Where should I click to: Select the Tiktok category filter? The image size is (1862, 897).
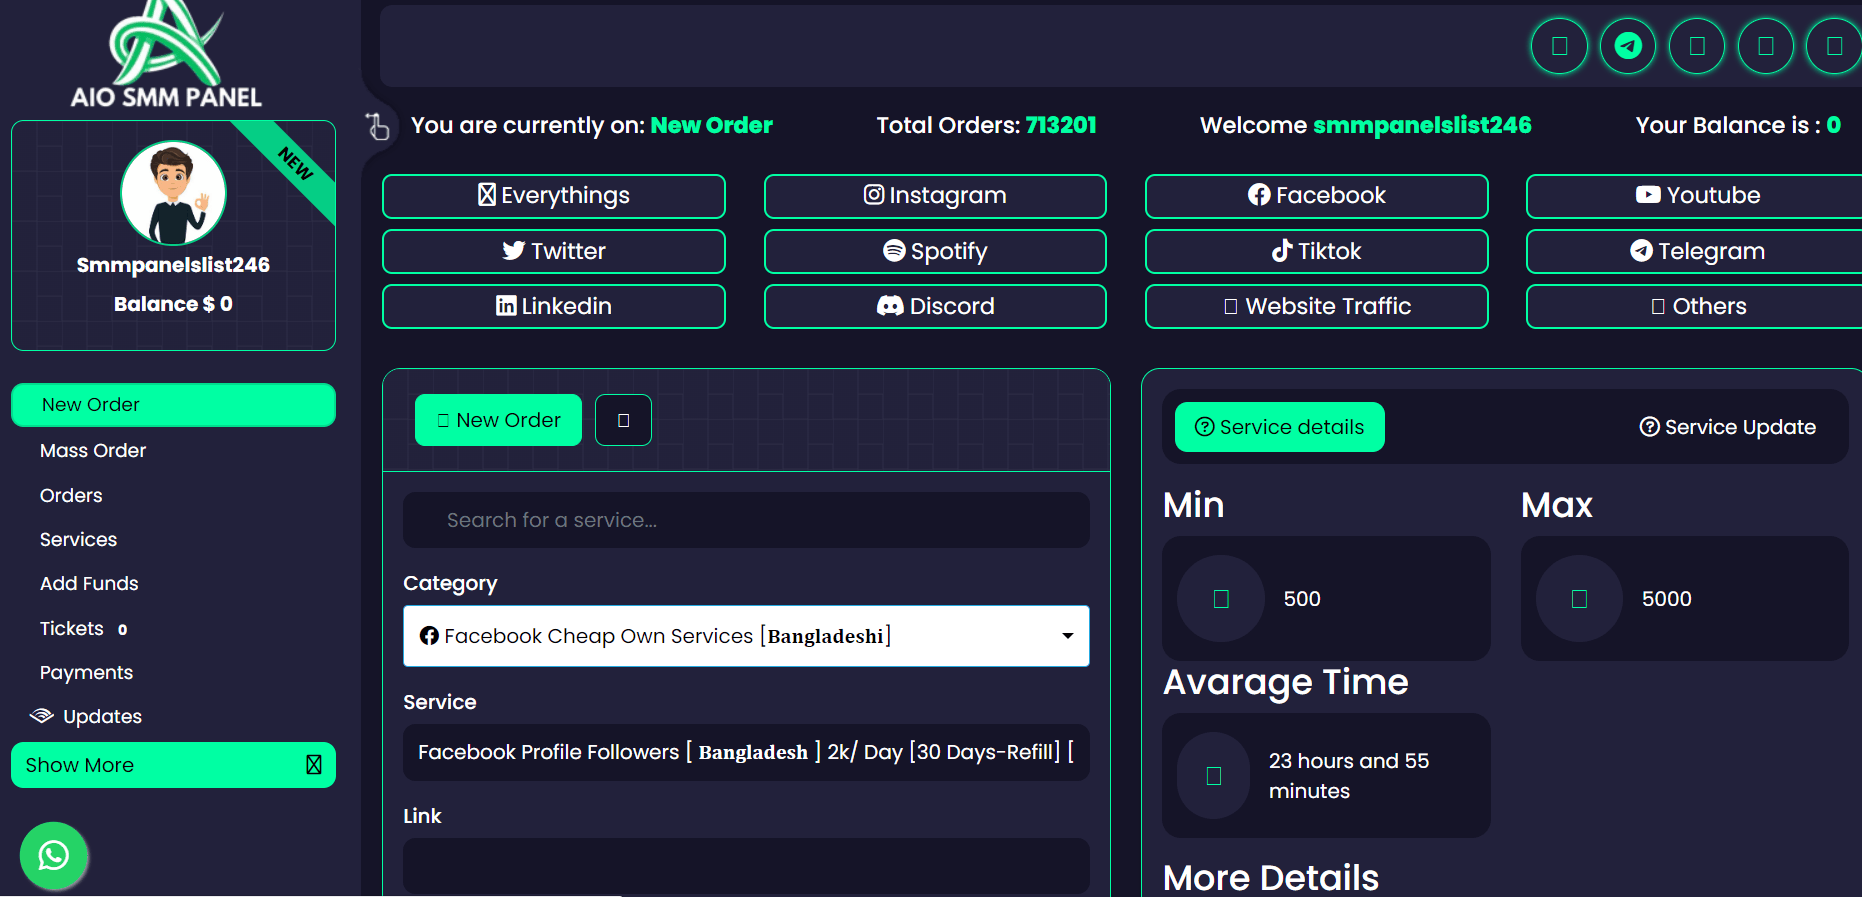tap(1315, 251)
